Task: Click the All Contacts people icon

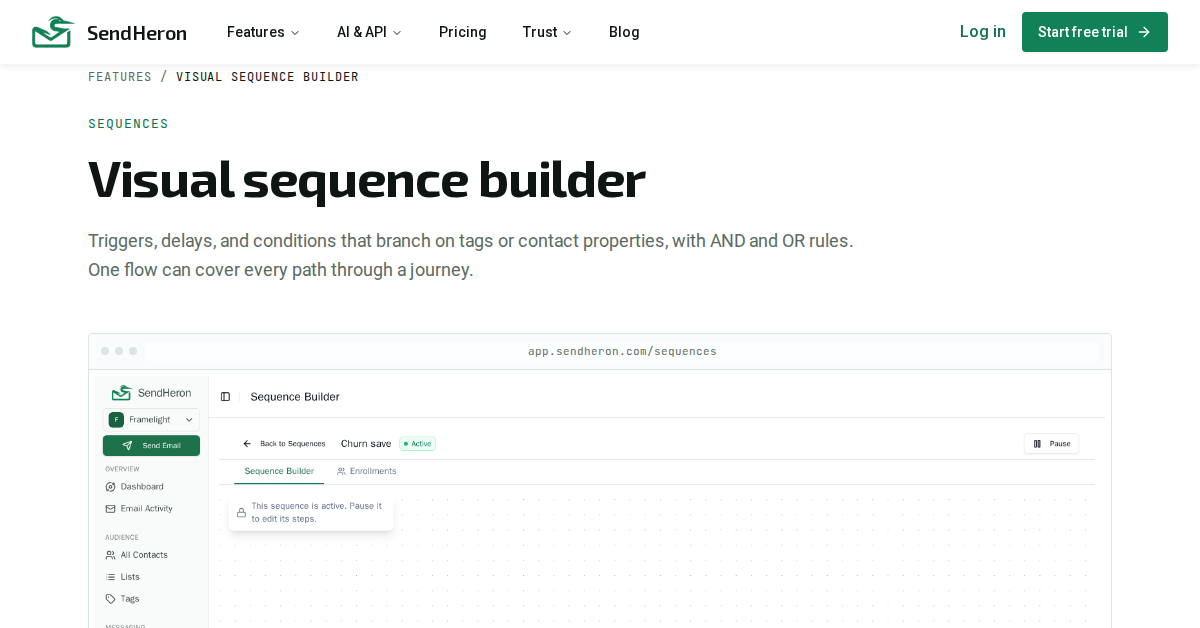Action: click(x=111, y=555)
